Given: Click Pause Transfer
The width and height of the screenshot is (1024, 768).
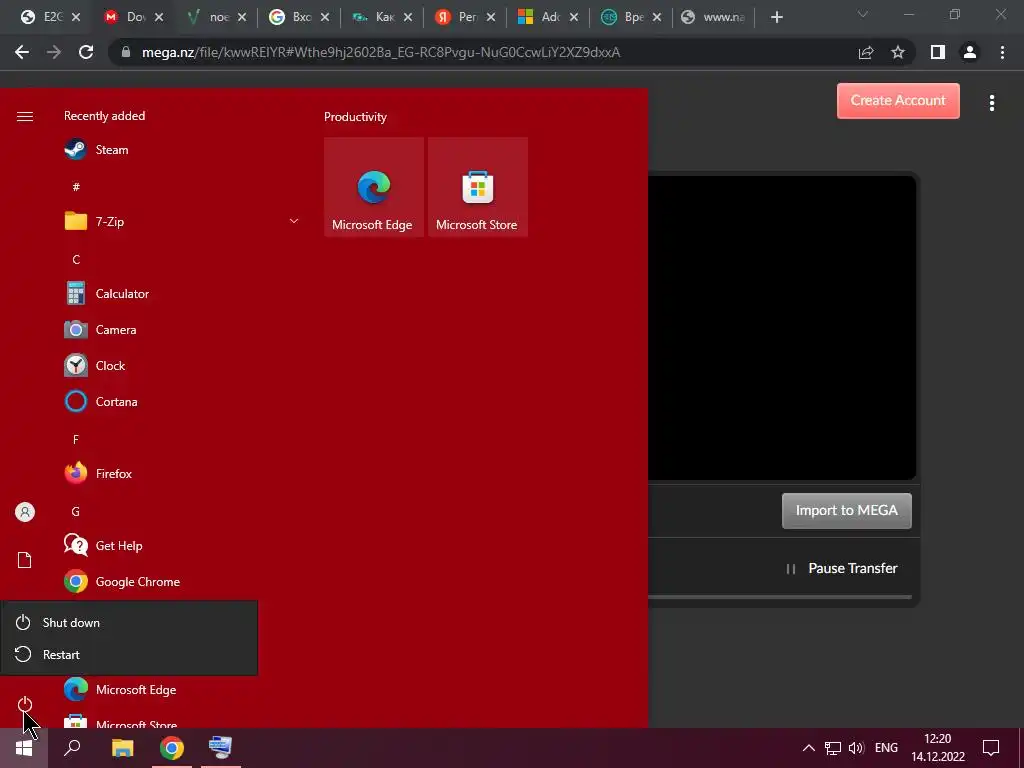Looking at the screenshot, I should 842,568.
